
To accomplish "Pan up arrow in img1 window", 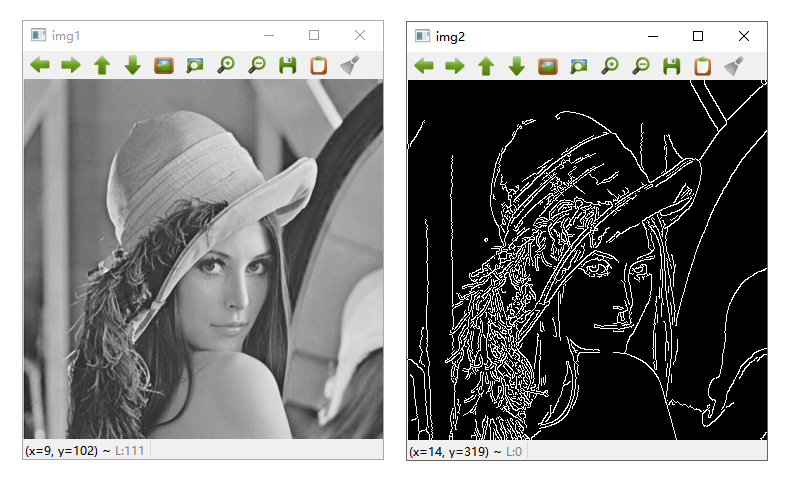I will 102,65.
